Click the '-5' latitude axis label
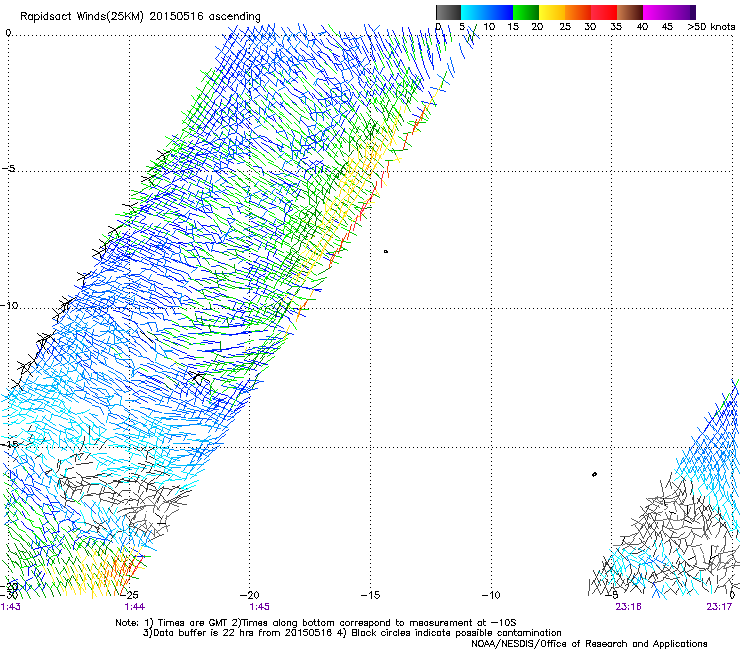 (8, 168)
